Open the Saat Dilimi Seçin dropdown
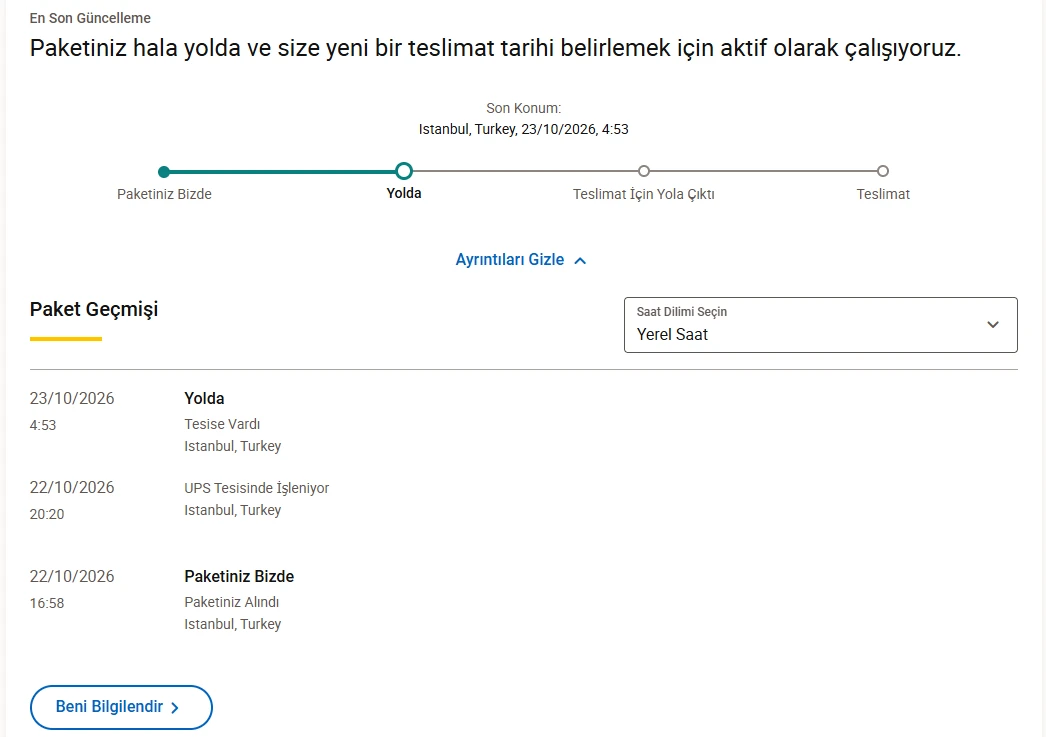The width and height of the screenshot is (1046, 737). [821, 325]
